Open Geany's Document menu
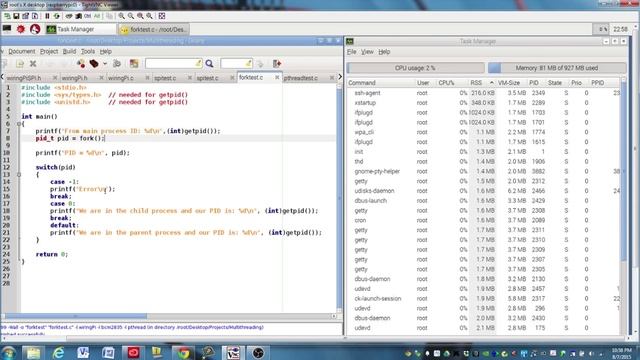The width and height of the screenshot is (640, 360). (x=22, y=51)
